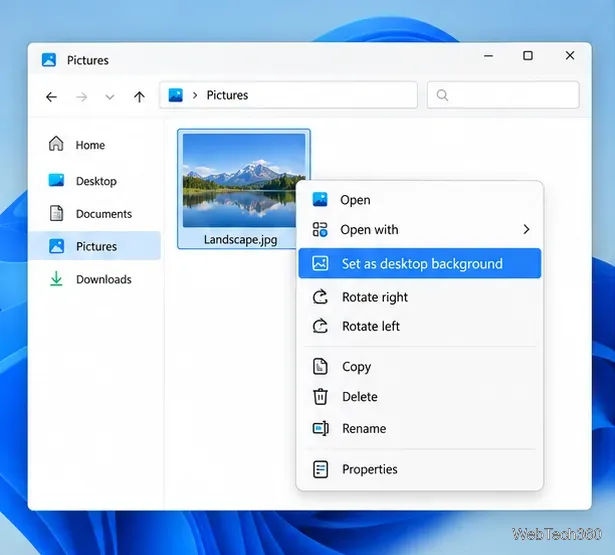Choose Open from the context menu
Viewport: 615px width, 555px height.
coord(420,200)
